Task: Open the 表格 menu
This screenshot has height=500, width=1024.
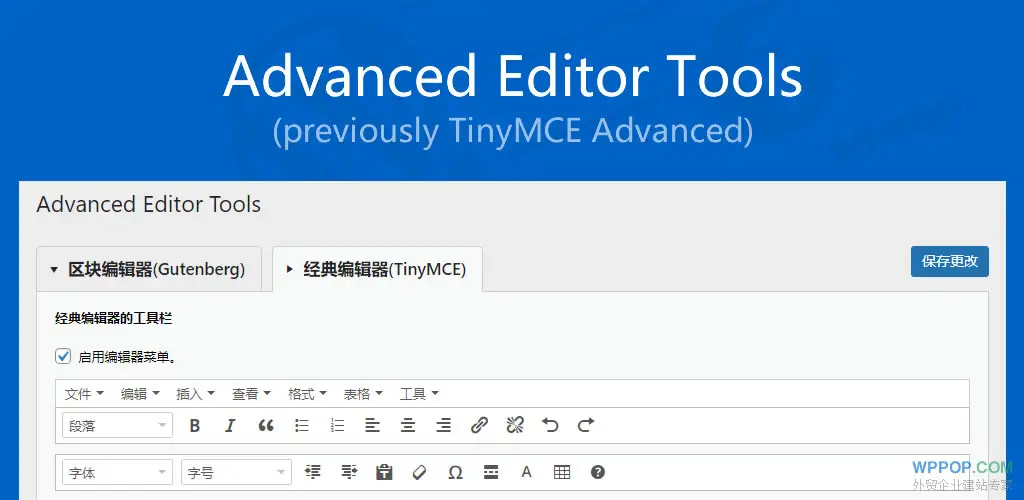Action: click(x=363, y=394)
